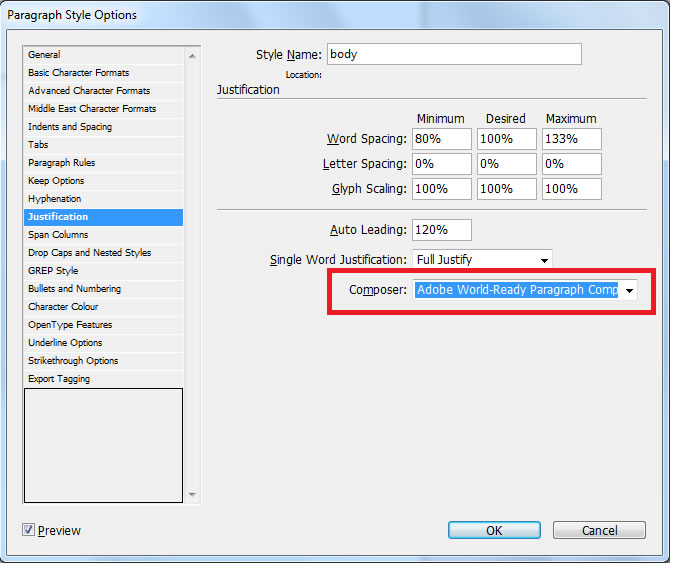673x569 pixels.
Task: Open Underline Options
Action: [x=103, y=343]
